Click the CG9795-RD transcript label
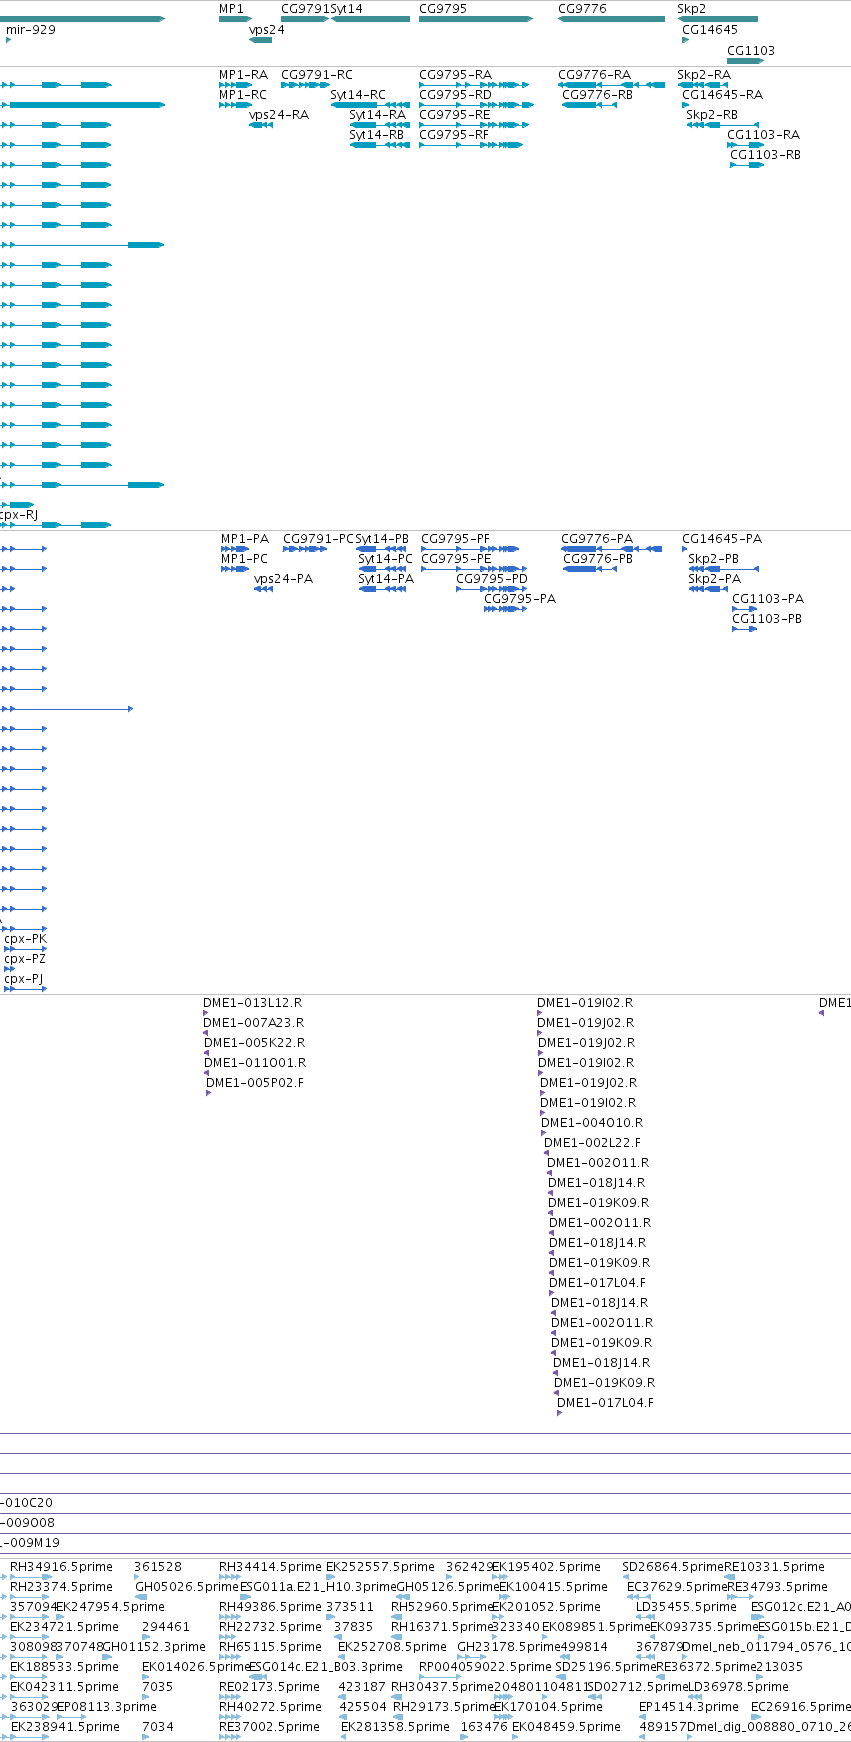 point(455,95)
